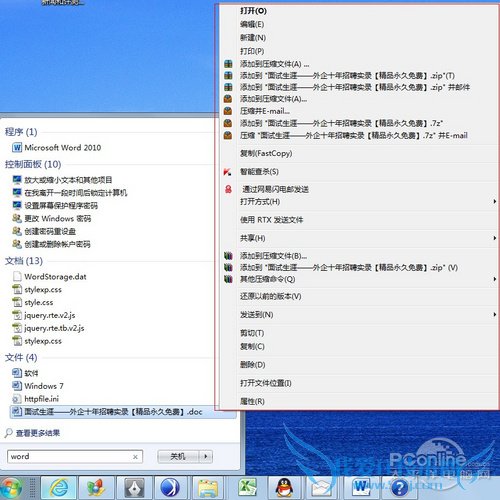Open 属性(R) from the context menu

[x=252, y=401]
